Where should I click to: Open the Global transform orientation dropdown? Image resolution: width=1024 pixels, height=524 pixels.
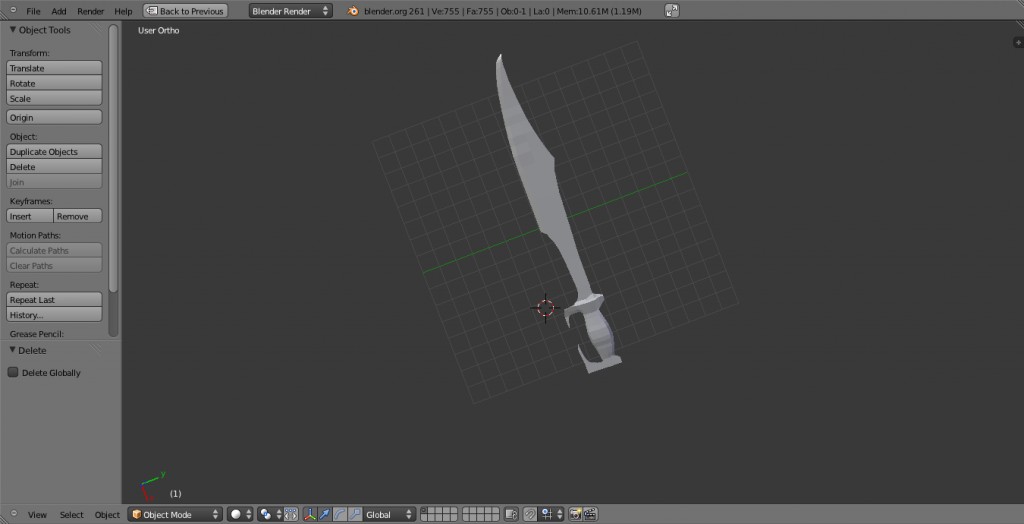[x=389, y=514]
